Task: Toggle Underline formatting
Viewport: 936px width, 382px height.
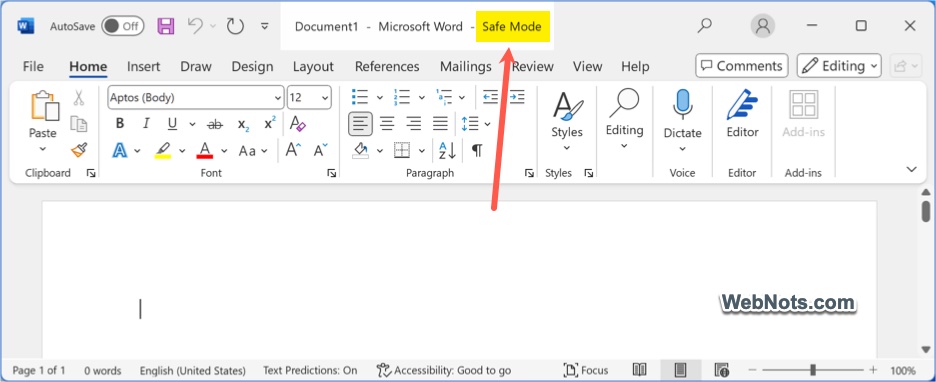Action: tap(172, 124)
